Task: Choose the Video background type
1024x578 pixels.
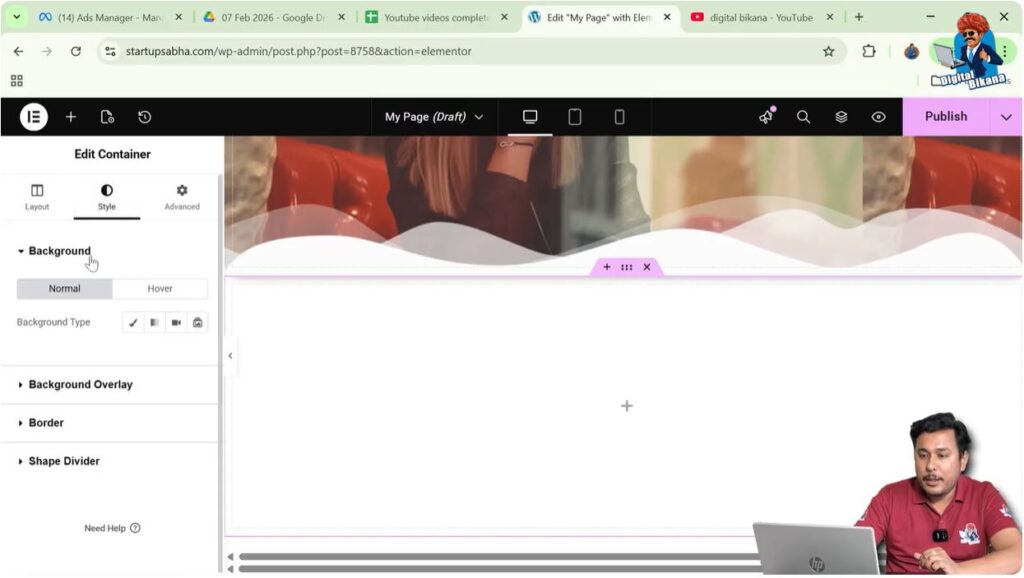Action: (176, 322)
